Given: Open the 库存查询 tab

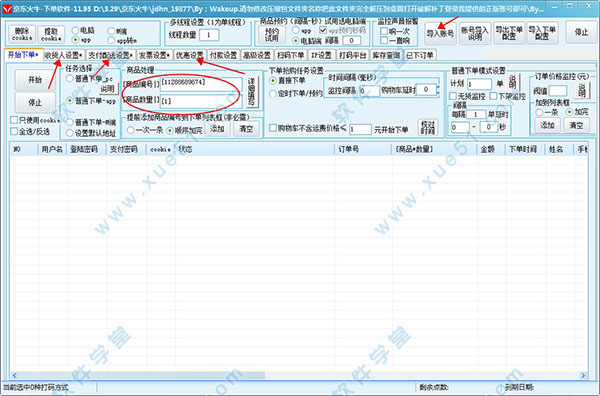Looking at the screenshot, I should [x=386, y=55].
